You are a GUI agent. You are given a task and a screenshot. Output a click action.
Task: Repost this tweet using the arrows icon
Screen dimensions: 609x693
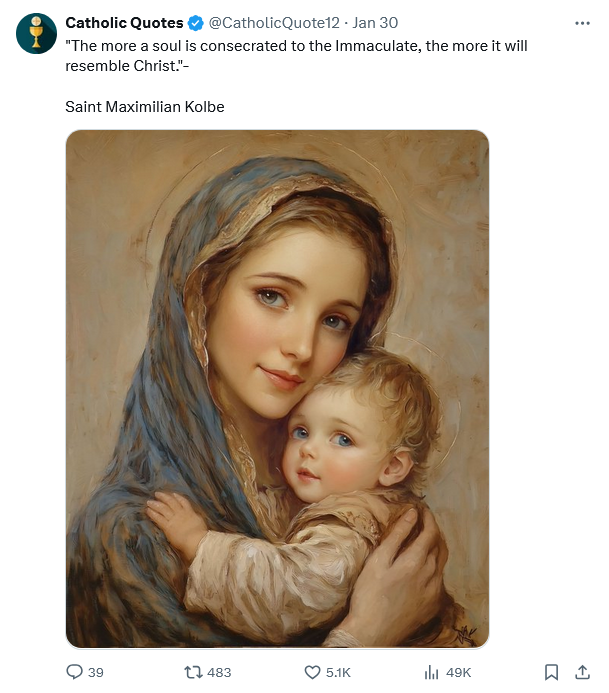tap(193, 672)
